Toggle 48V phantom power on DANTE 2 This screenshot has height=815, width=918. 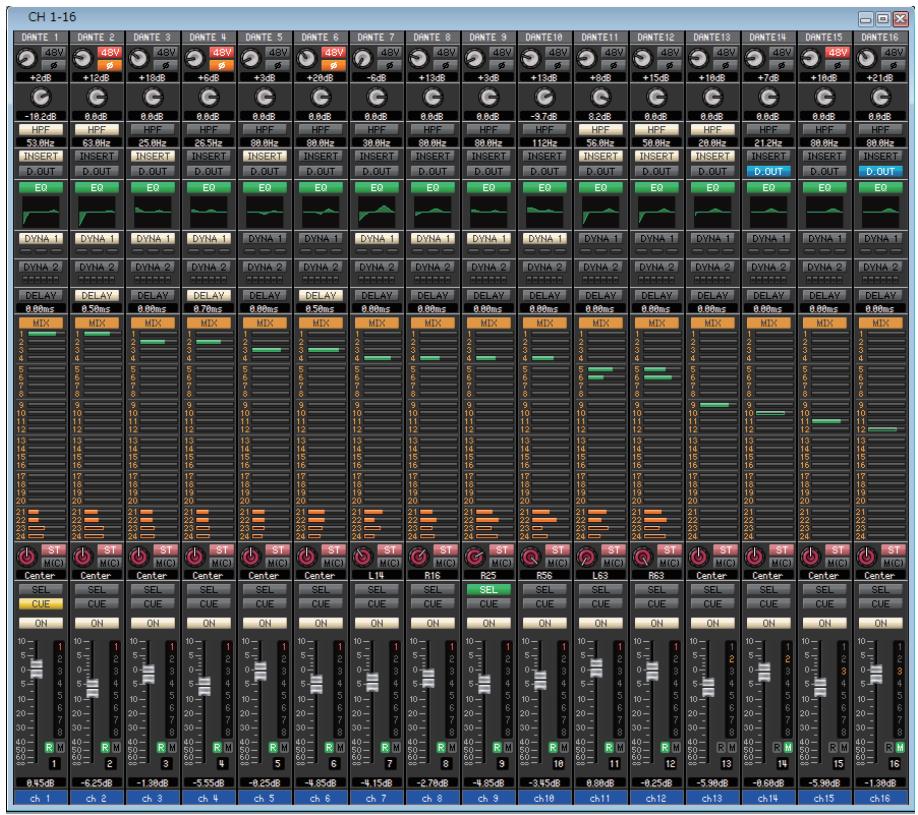pyautogui.click(x=109, y=53)
